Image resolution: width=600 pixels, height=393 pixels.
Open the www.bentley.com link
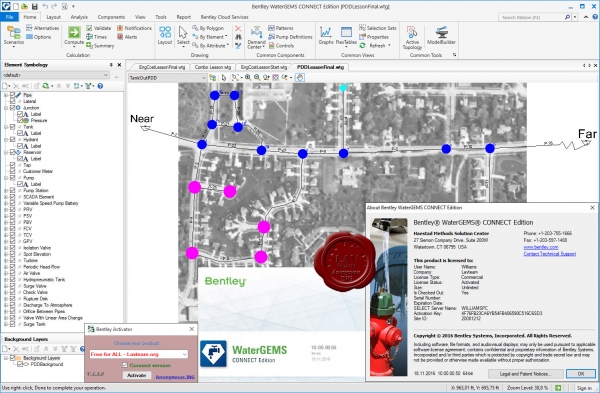(541, 247)
